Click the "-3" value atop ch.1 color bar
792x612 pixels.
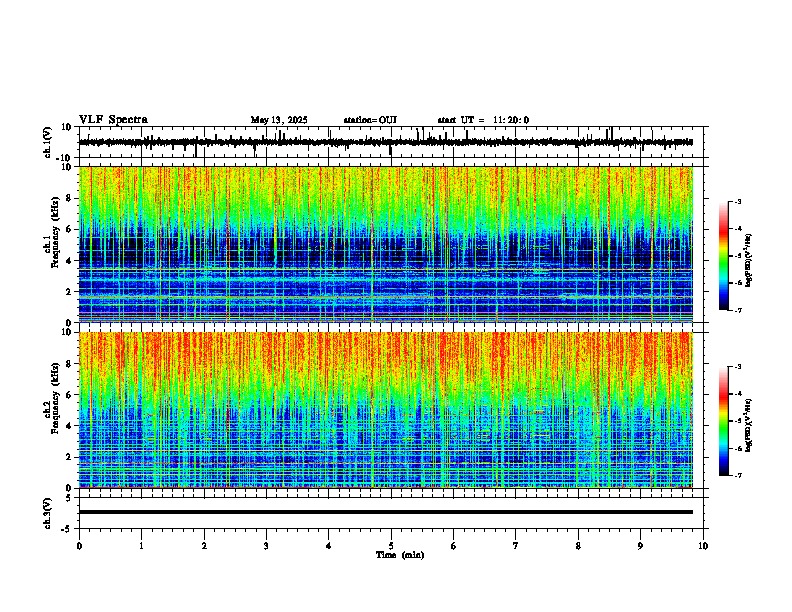(738, 201)
